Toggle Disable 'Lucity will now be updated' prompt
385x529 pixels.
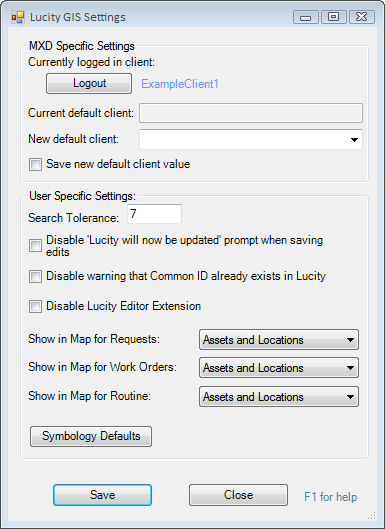pos(35,246)
